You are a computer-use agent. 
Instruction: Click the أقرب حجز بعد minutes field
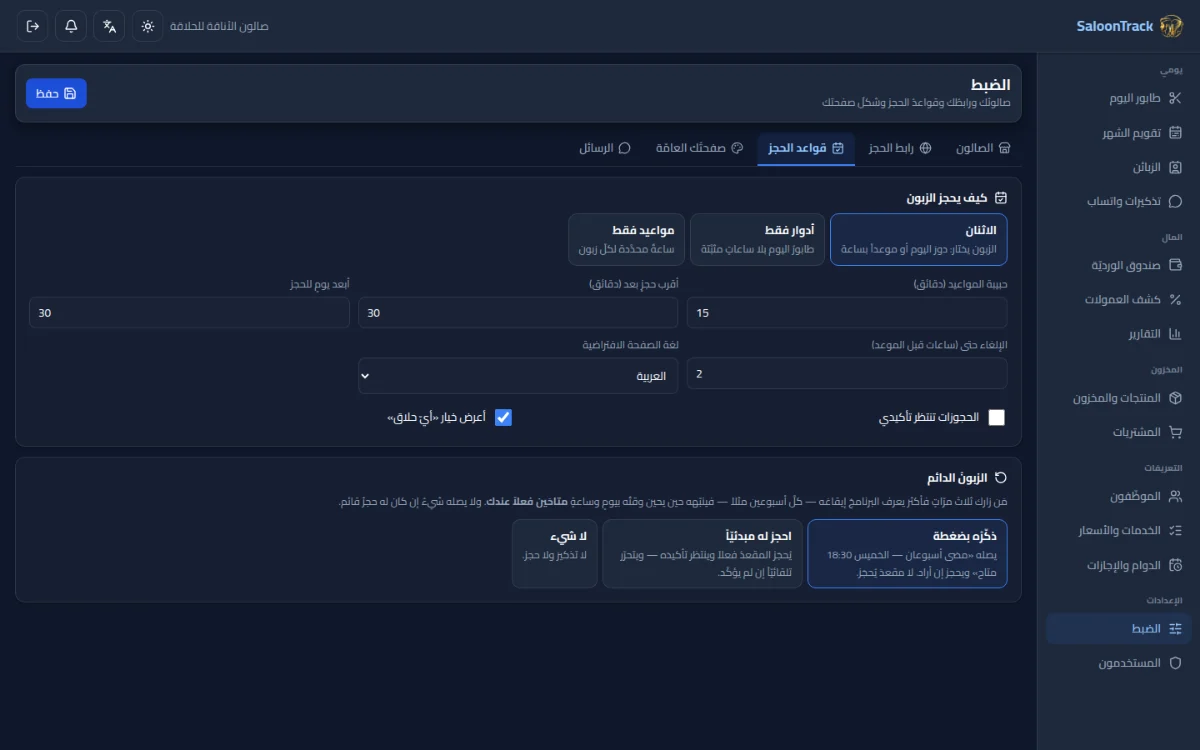(x=518, y=313)
